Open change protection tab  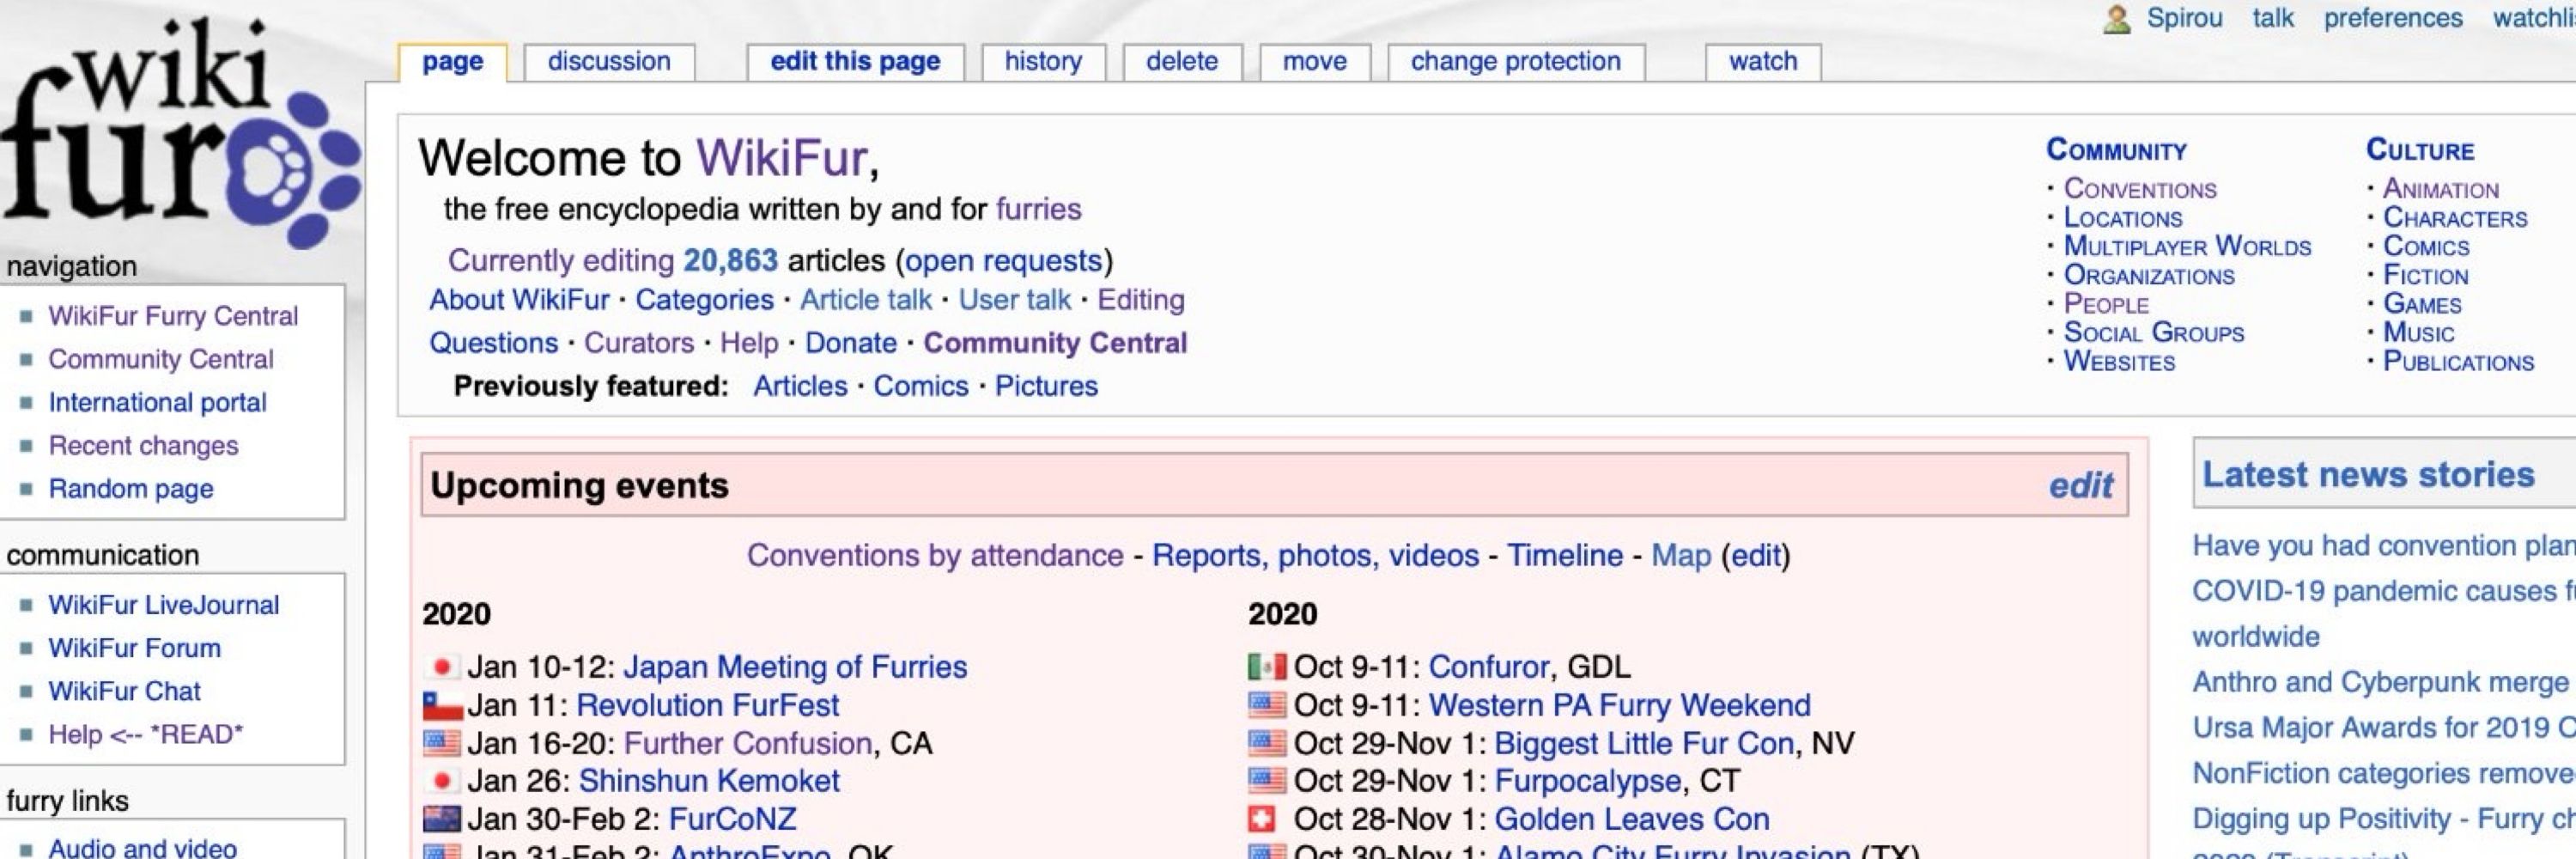pos(1515,62)
